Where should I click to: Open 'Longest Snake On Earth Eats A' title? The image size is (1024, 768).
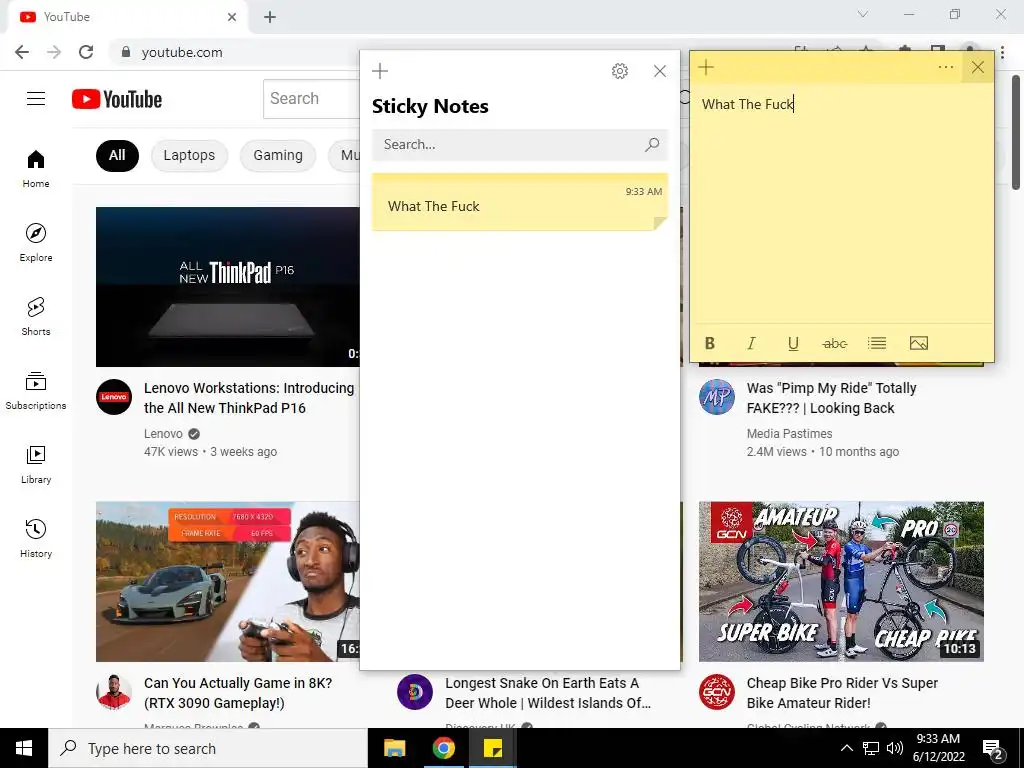[548, 693]
